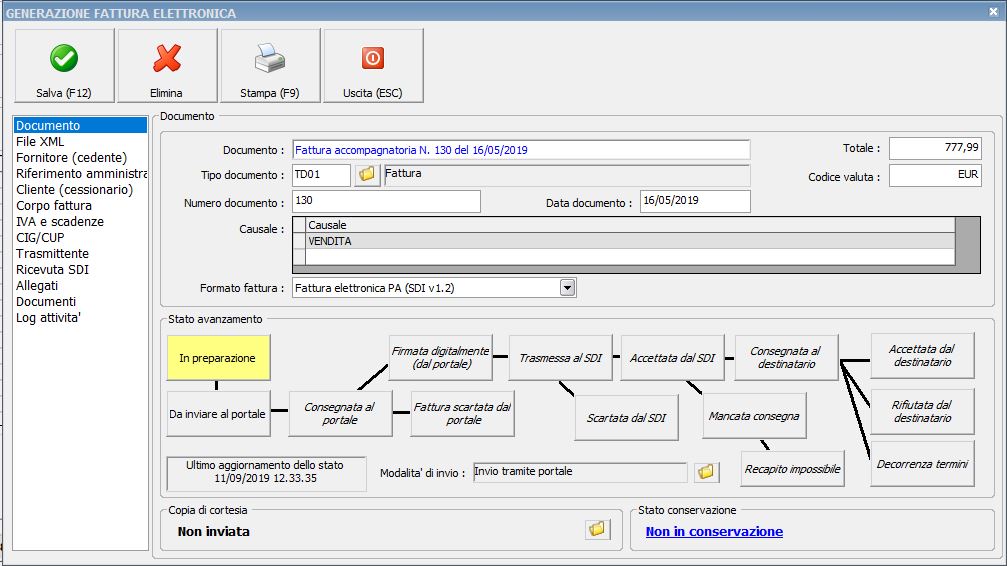Viewport: 1007px width, 566px height.
Task: Click the empty row under VENDITA in Causale
Action: coord(629,256)
